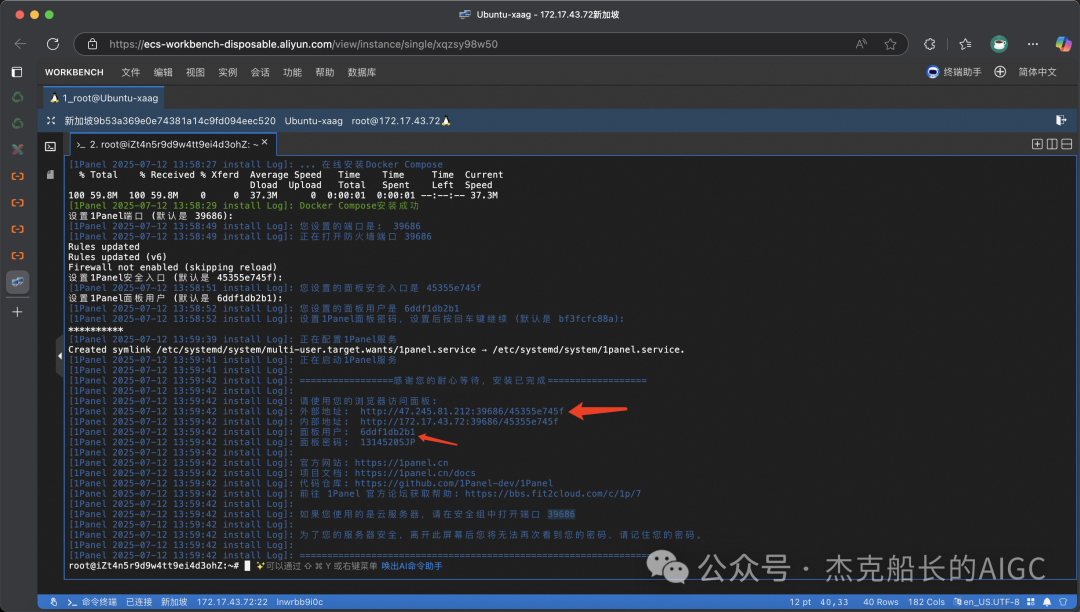Image resolution: width=1080 pixels, height=612 pixels.
Task: Open the 终端助手 assistant button
Action: click(x=954, y=72)
